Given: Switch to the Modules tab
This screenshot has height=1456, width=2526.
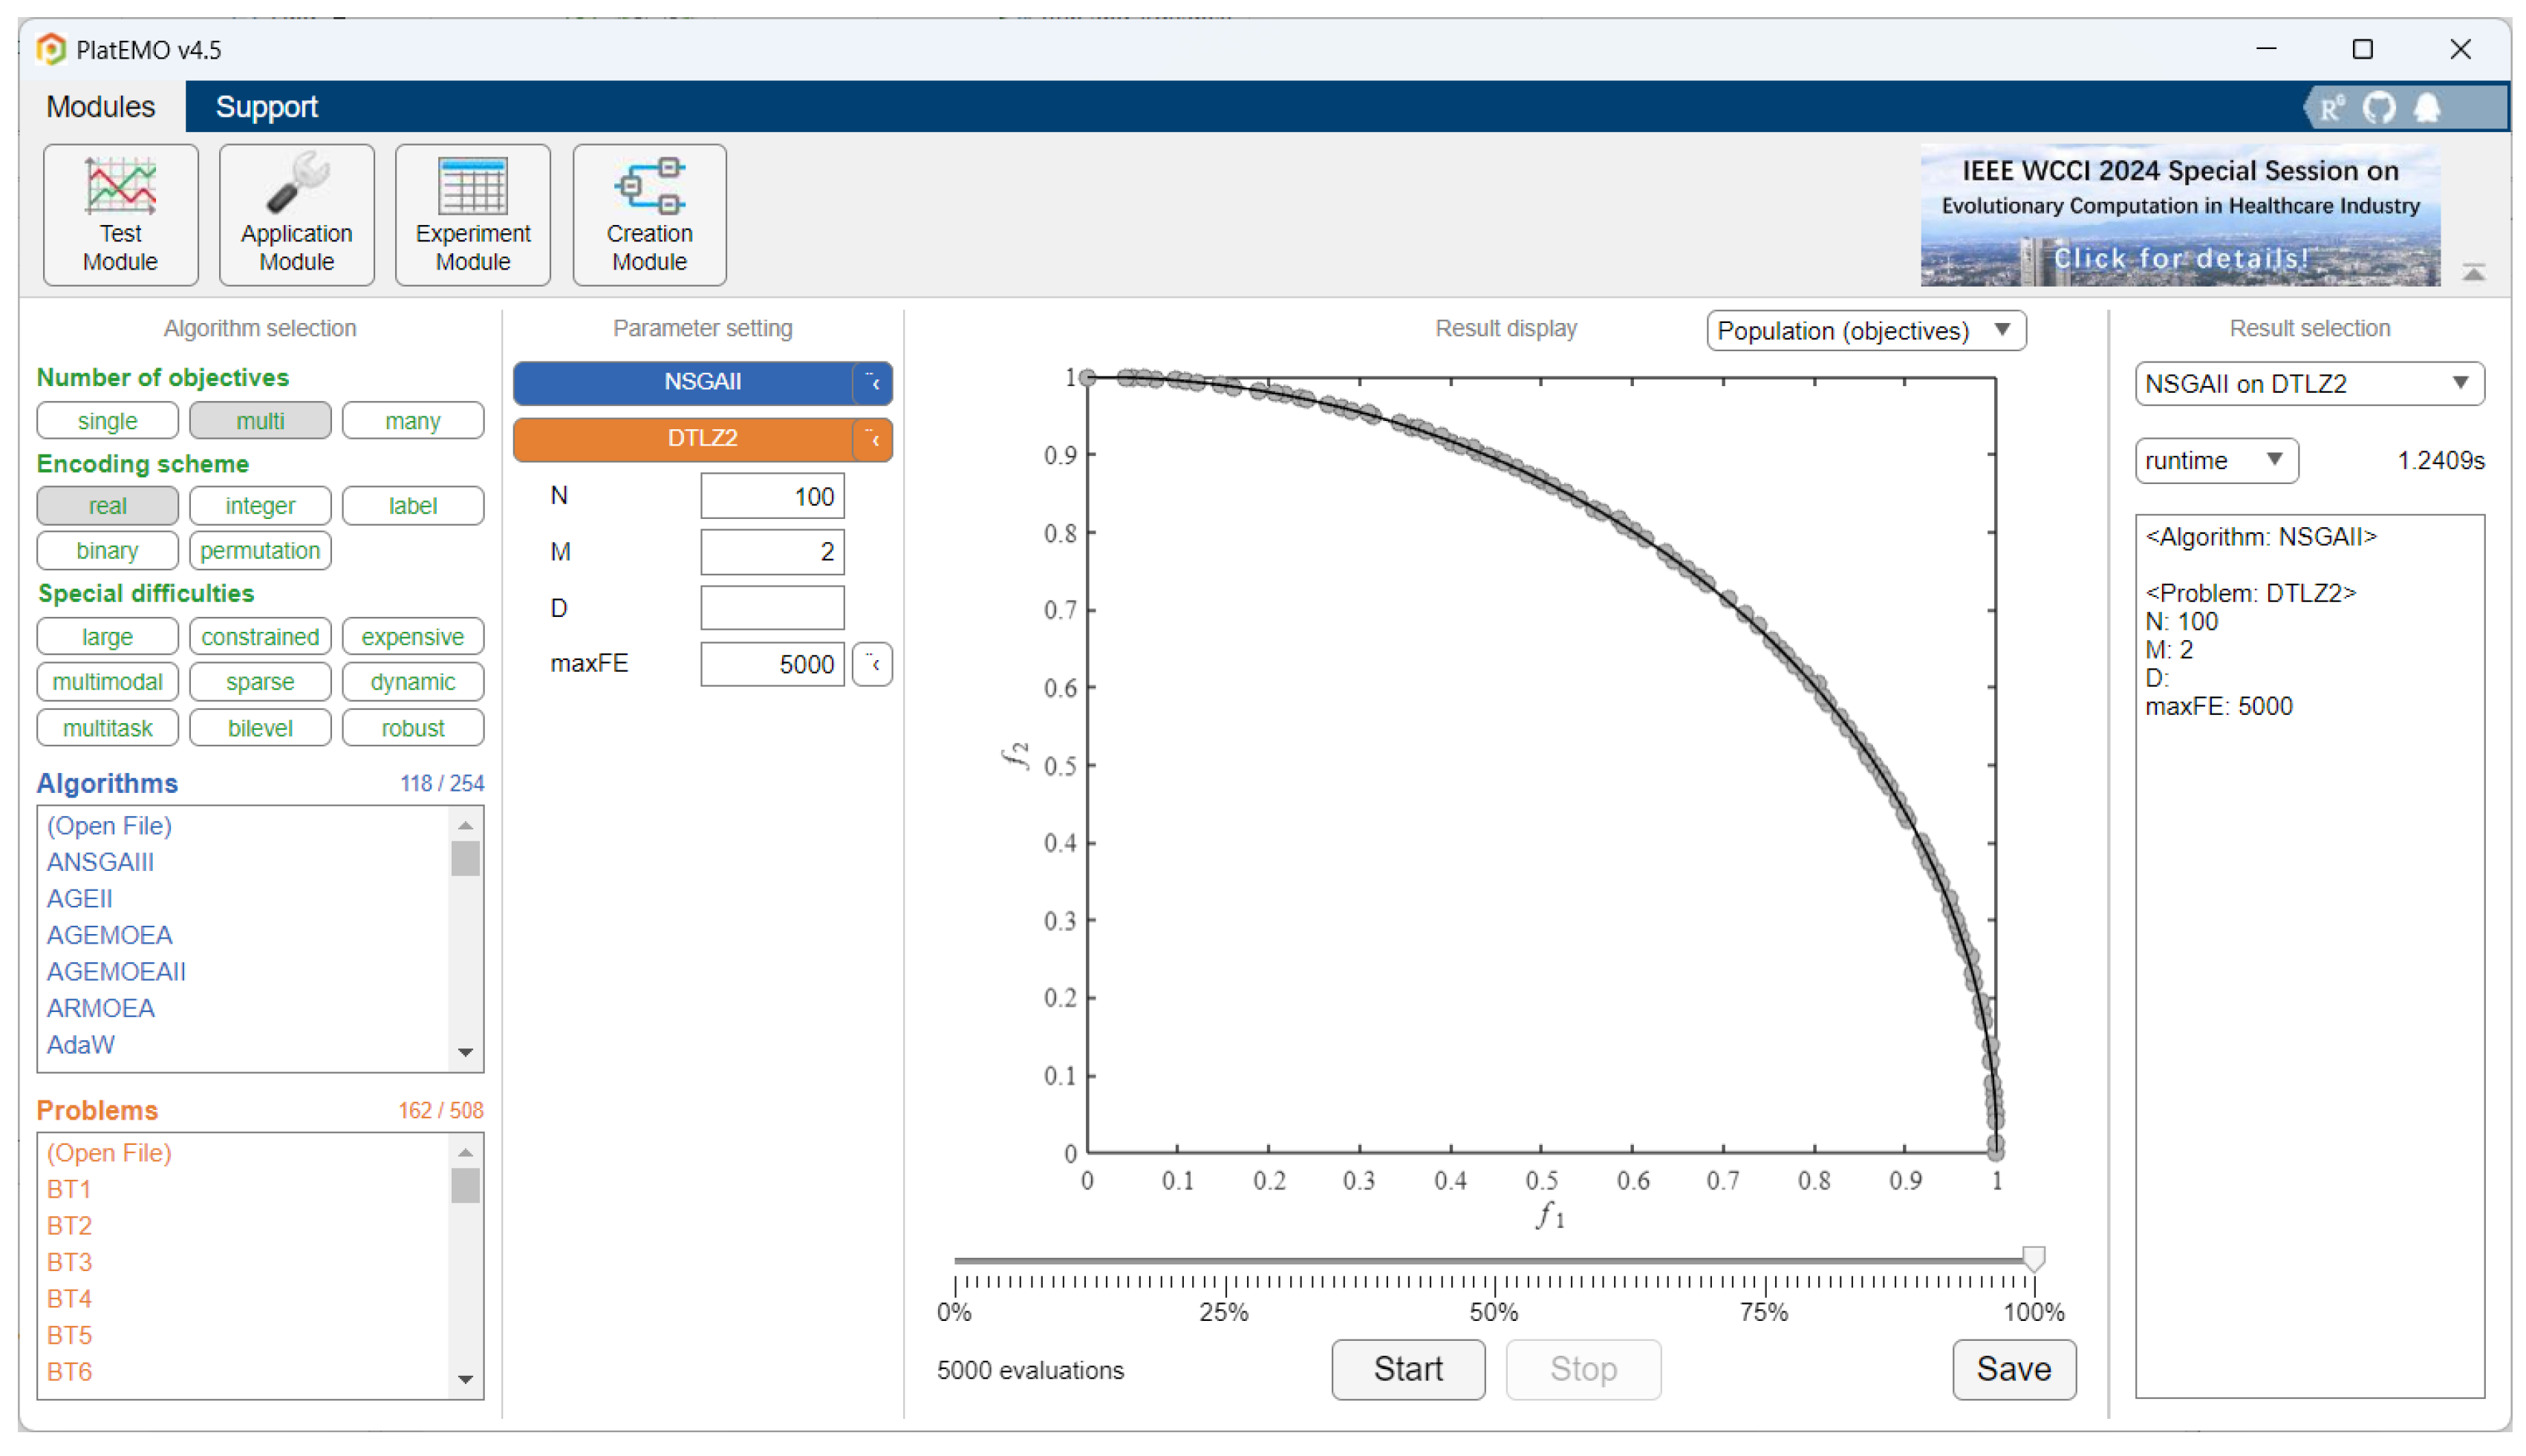Looking at the screenshot, I should 100,107.
